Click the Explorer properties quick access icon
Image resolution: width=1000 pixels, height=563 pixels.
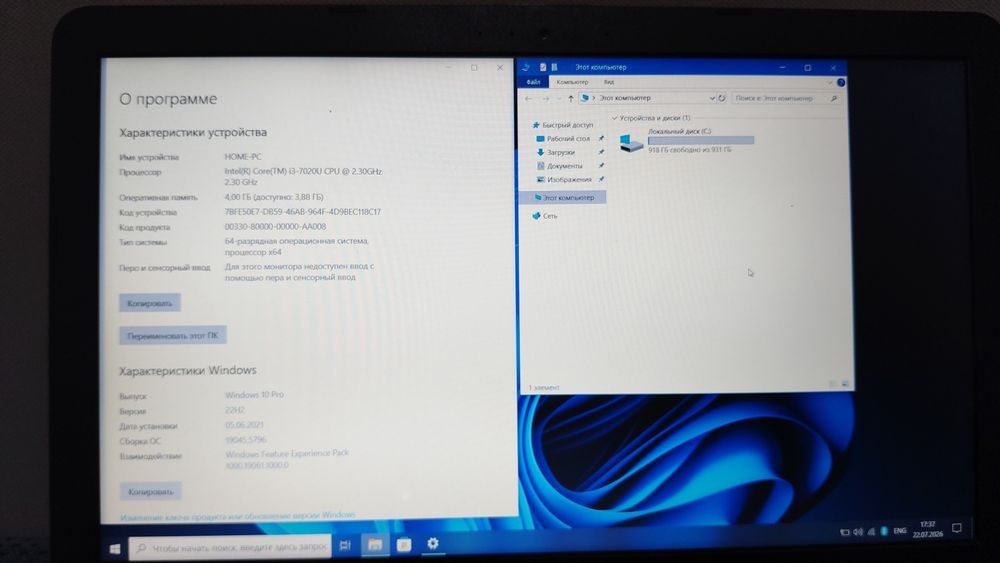(x=543, y=67)
